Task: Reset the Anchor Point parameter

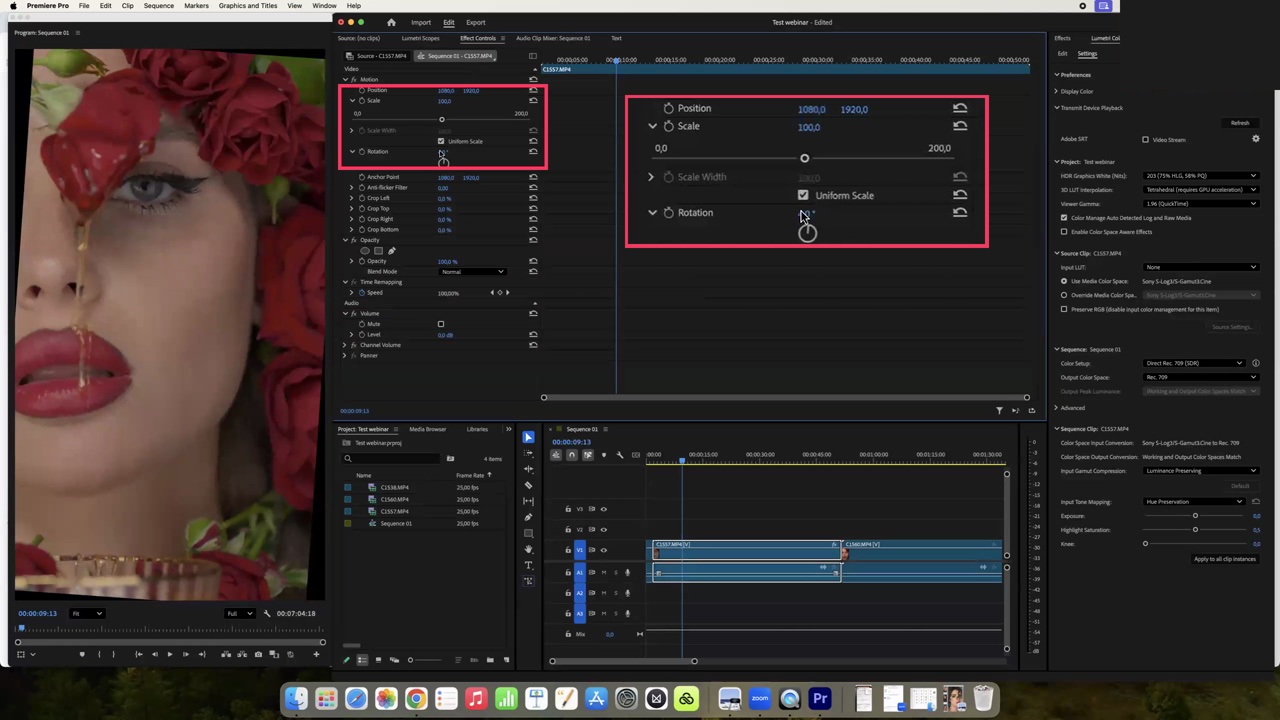Action: click(533, 177)
